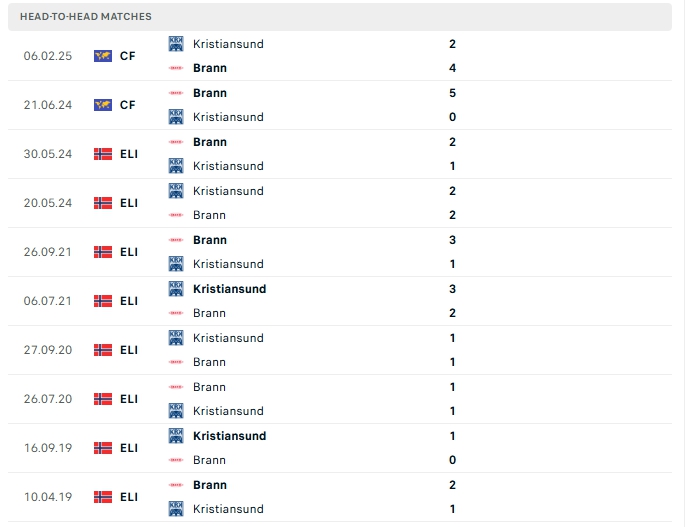Click Brann's score of 5 on 21.06.24

coord(453,93)
